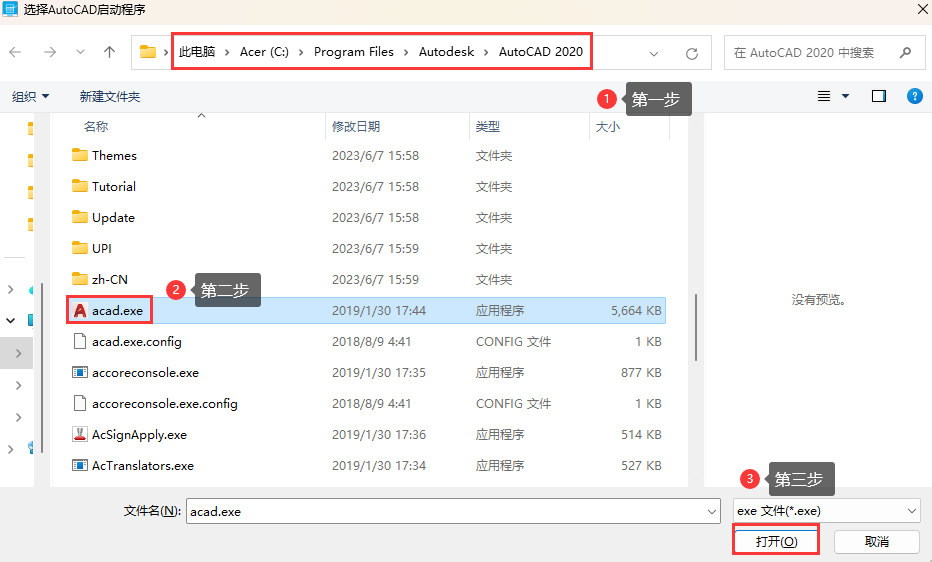Click the navigation pane scrollbar
Image resolution: width=932 pixels, height=562 pixels.
[x=42, y=367]
